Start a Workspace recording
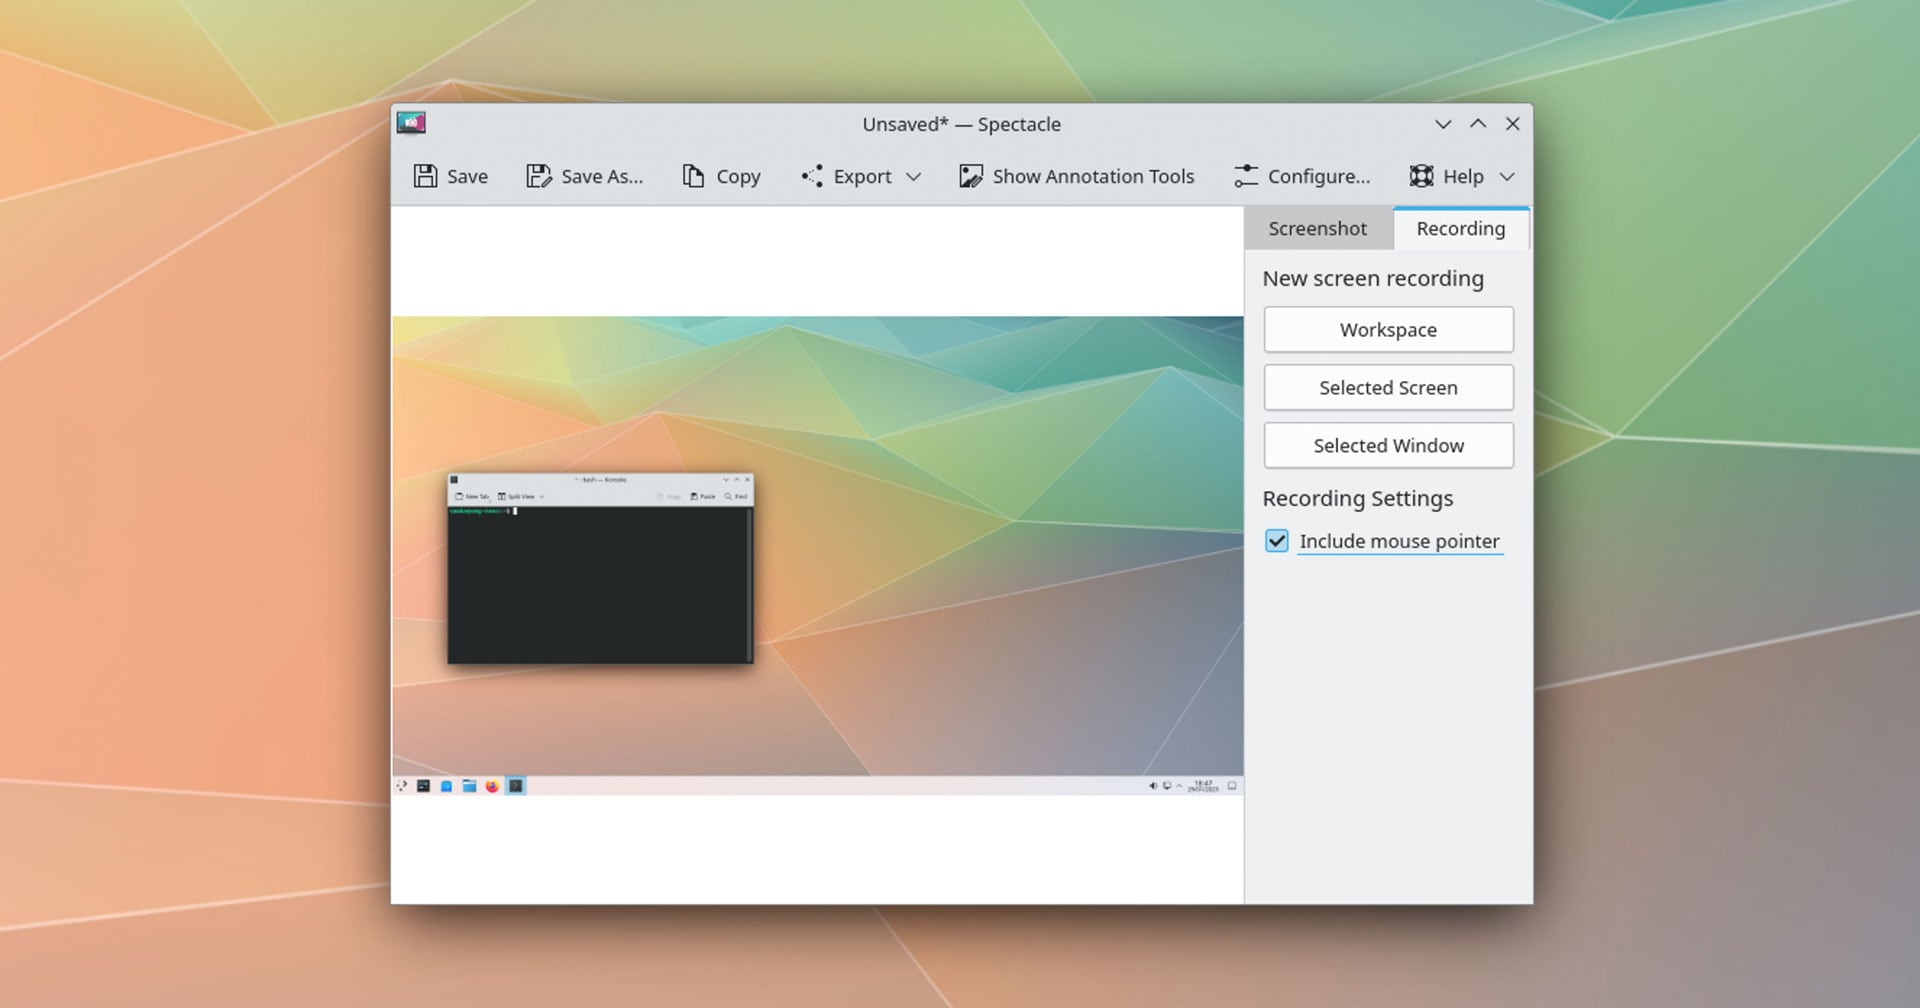 [1388, 329]
